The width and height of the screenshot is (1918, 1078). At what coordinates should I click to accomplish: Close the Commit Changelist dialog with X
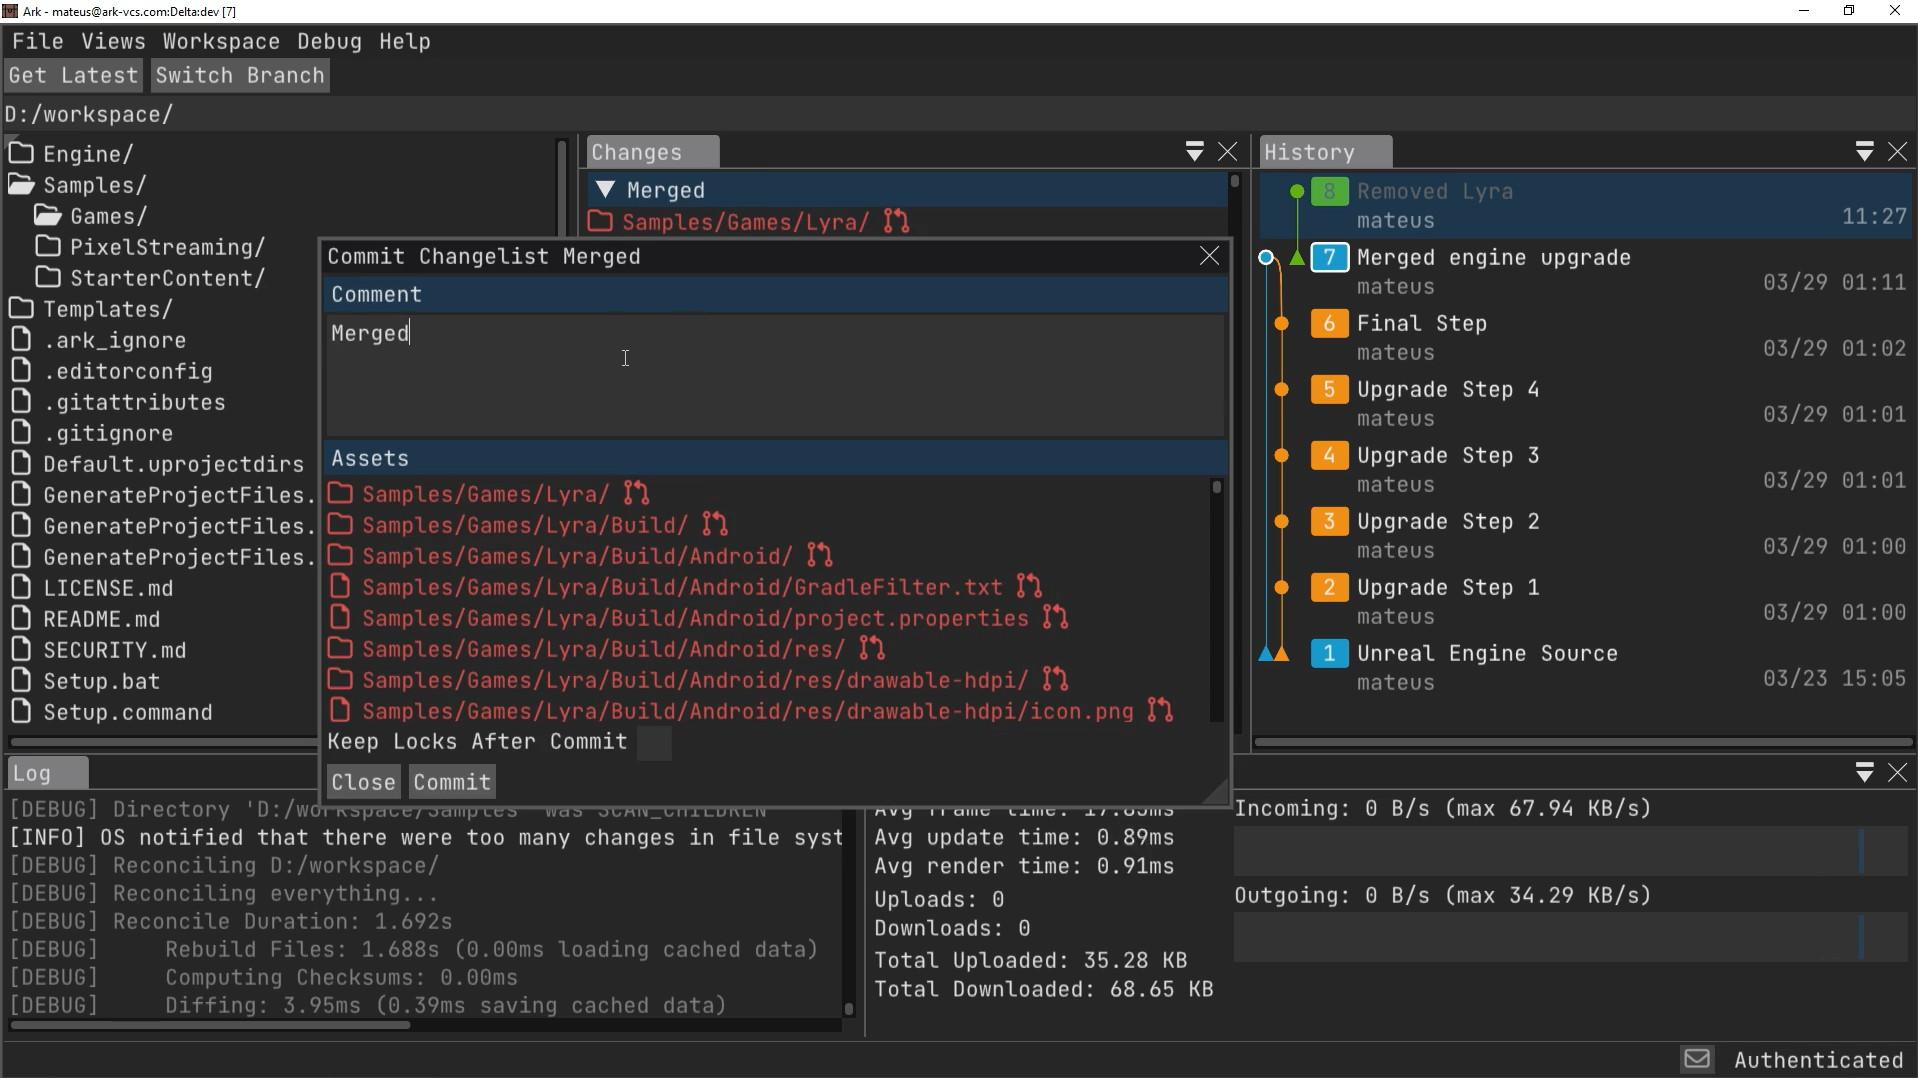tap(1209, 256)
